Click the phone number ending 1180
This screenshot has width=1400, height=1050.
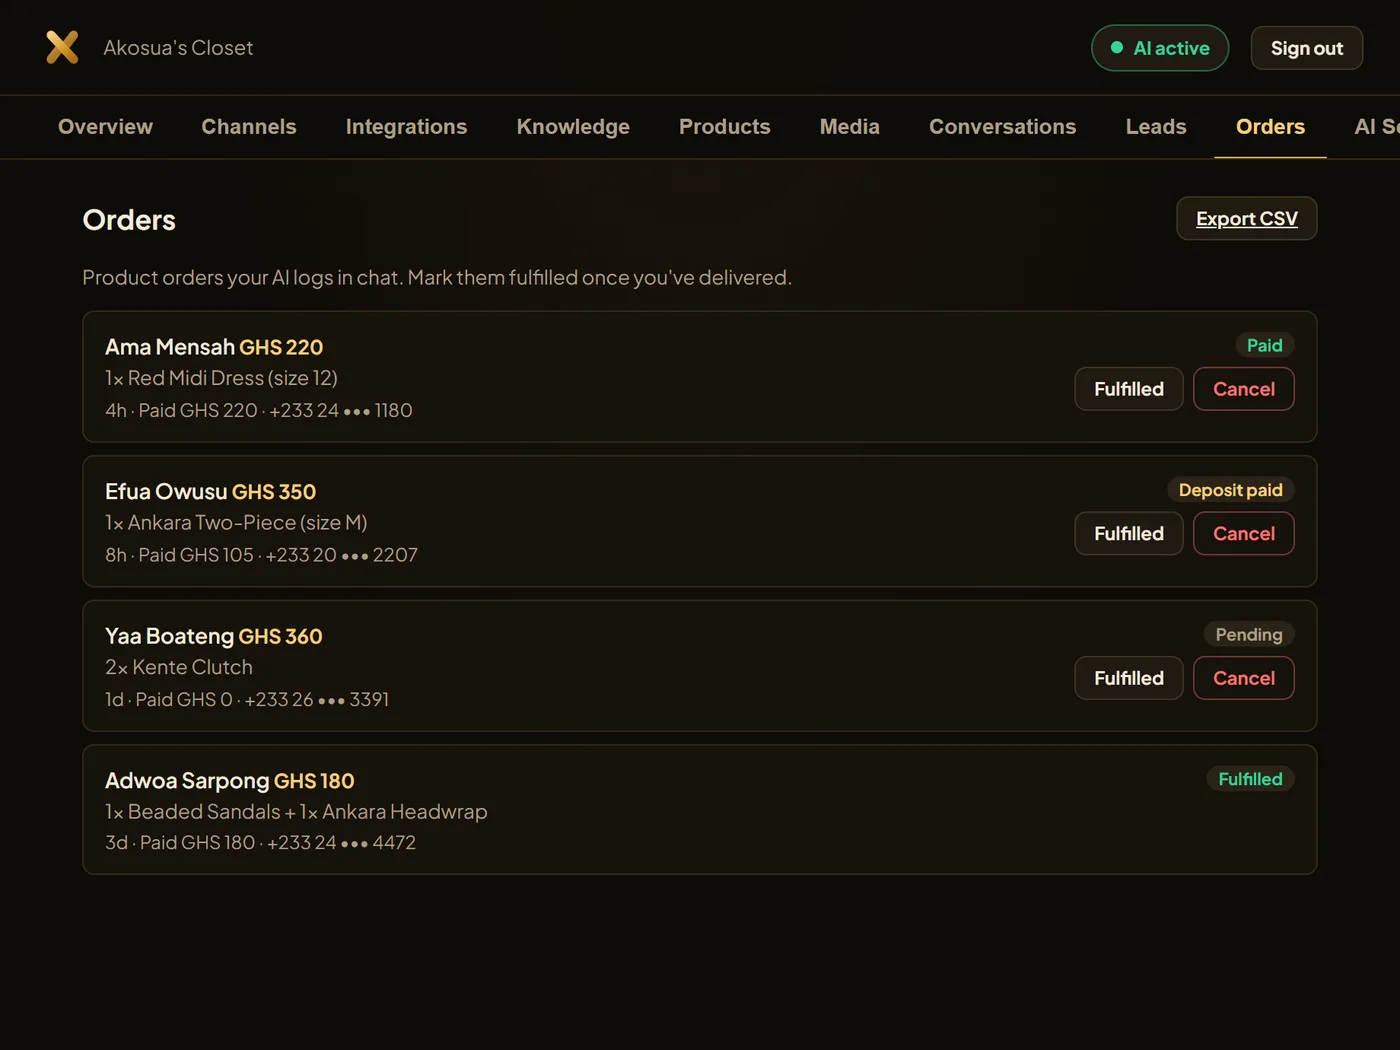point(341,410)
